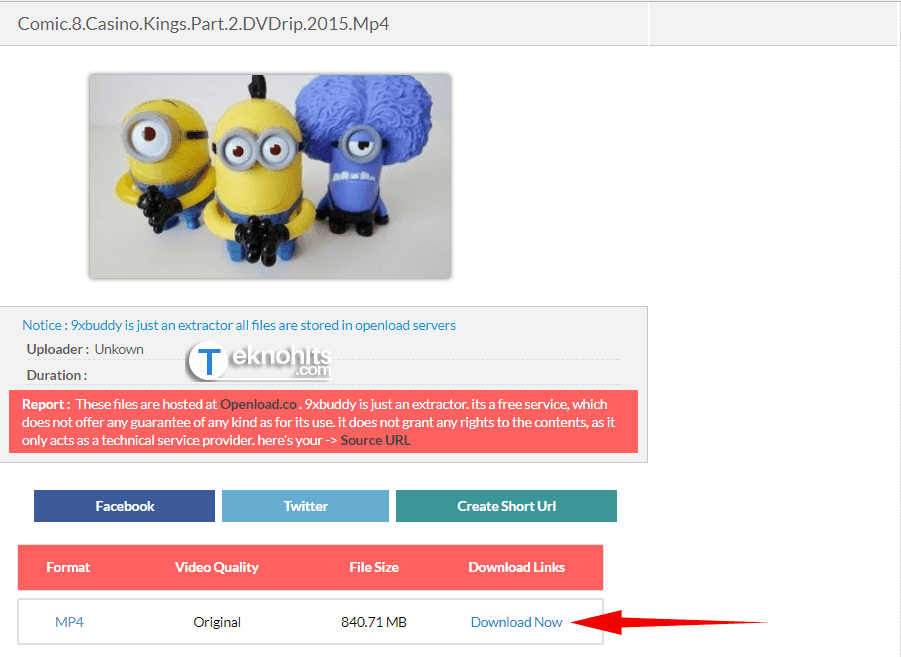Click the Format column header

click(x=68, y=567)
